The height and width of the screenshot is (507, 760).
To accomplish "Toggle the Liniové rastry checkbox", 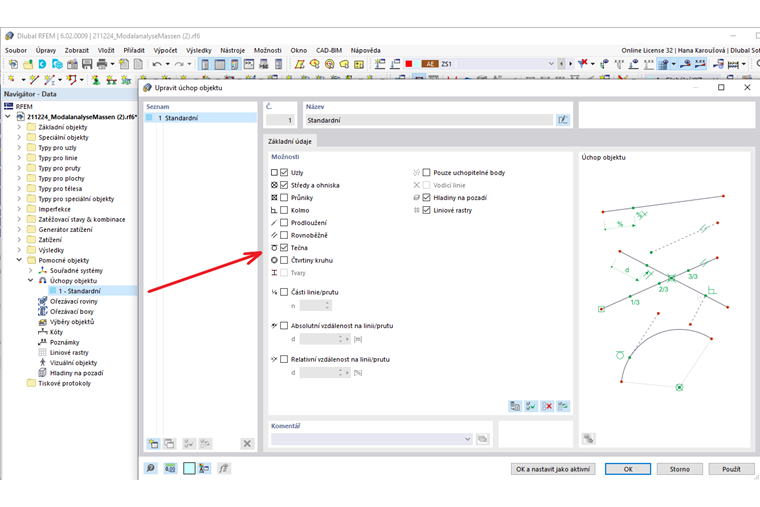I will click(x=427, y=210).
